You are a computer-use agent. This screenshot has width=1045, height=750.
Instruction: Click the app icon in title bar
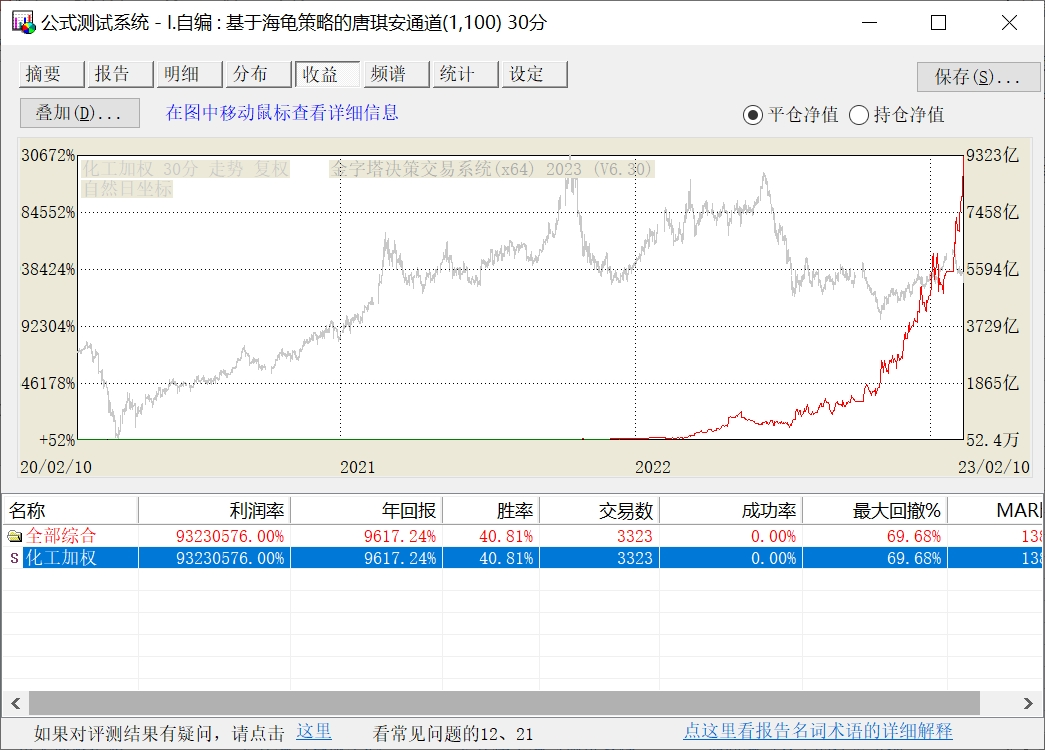[x=23, y=23]
